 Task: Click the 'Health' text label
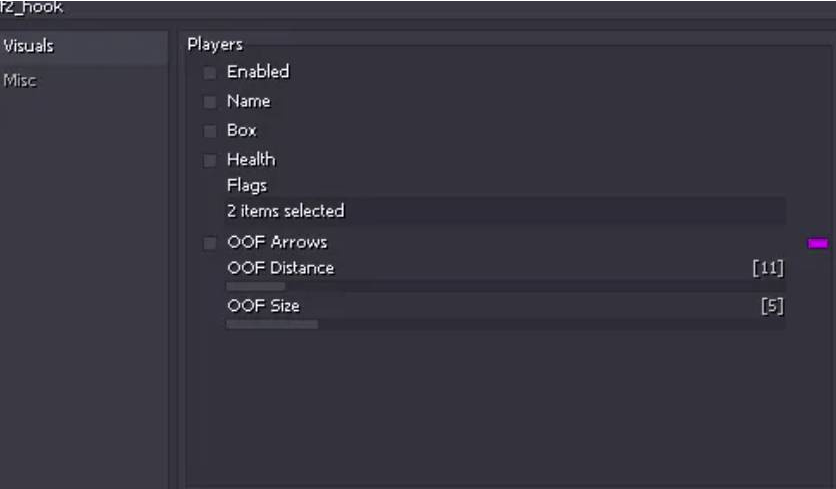pyautogui.click(x=251, y=159)
